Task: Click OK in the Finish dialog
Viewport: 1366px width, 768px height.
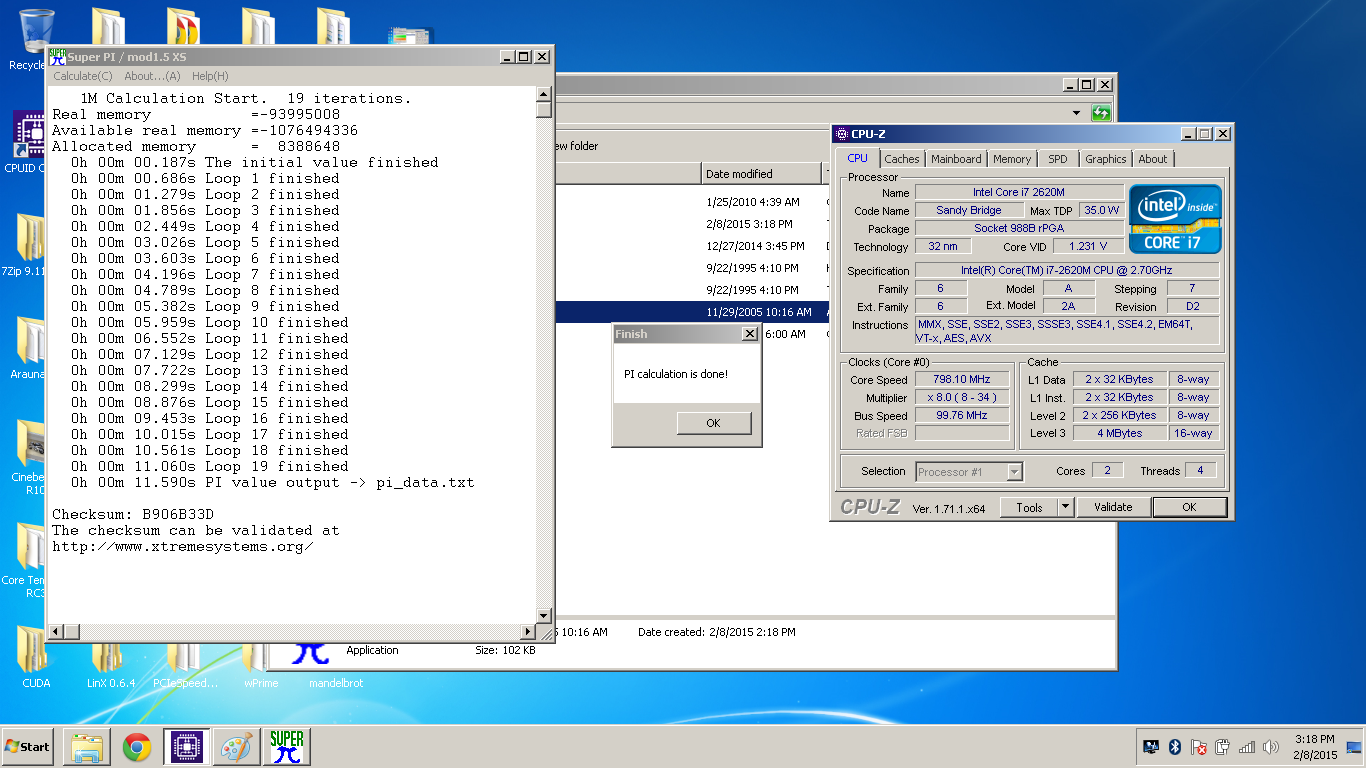Action: 713,423
